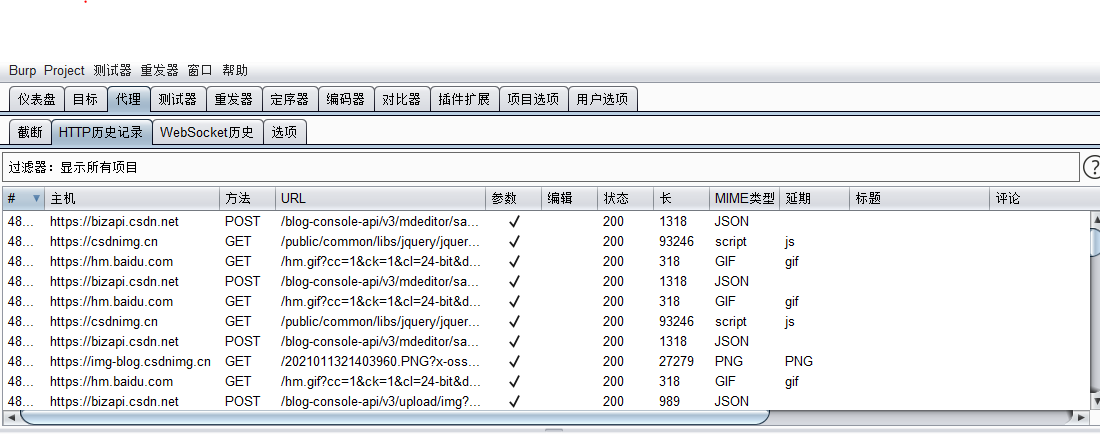This screenshot has width=1100, height=434.
Task: Click the 989 length cell
Action: coord(669,402)
